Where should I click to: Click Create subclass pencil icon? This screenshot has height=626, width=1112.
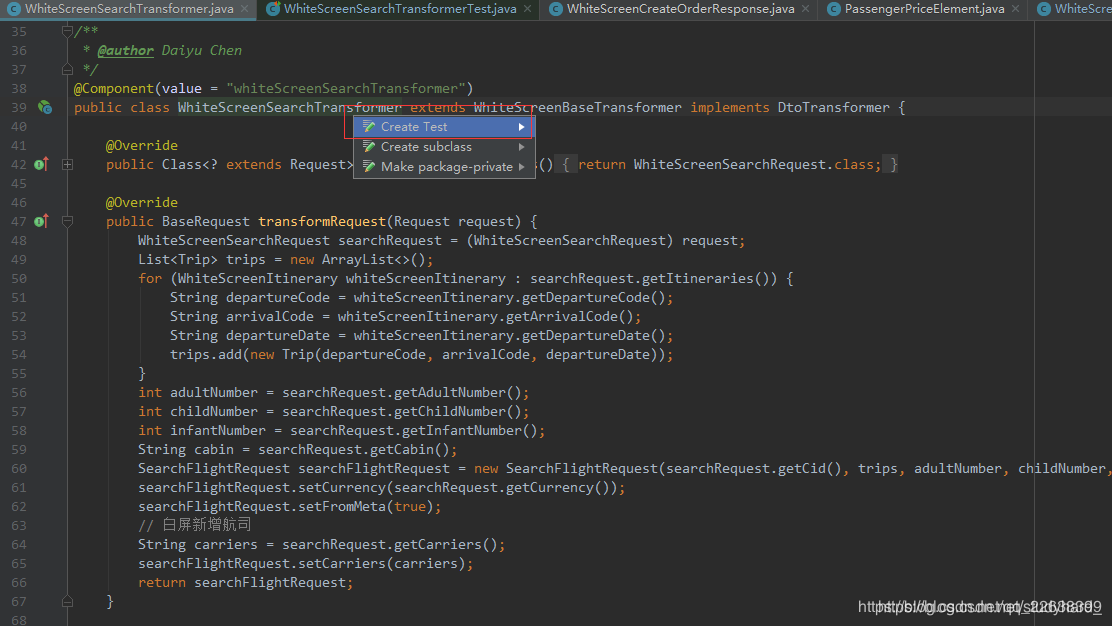coord(369,147)
